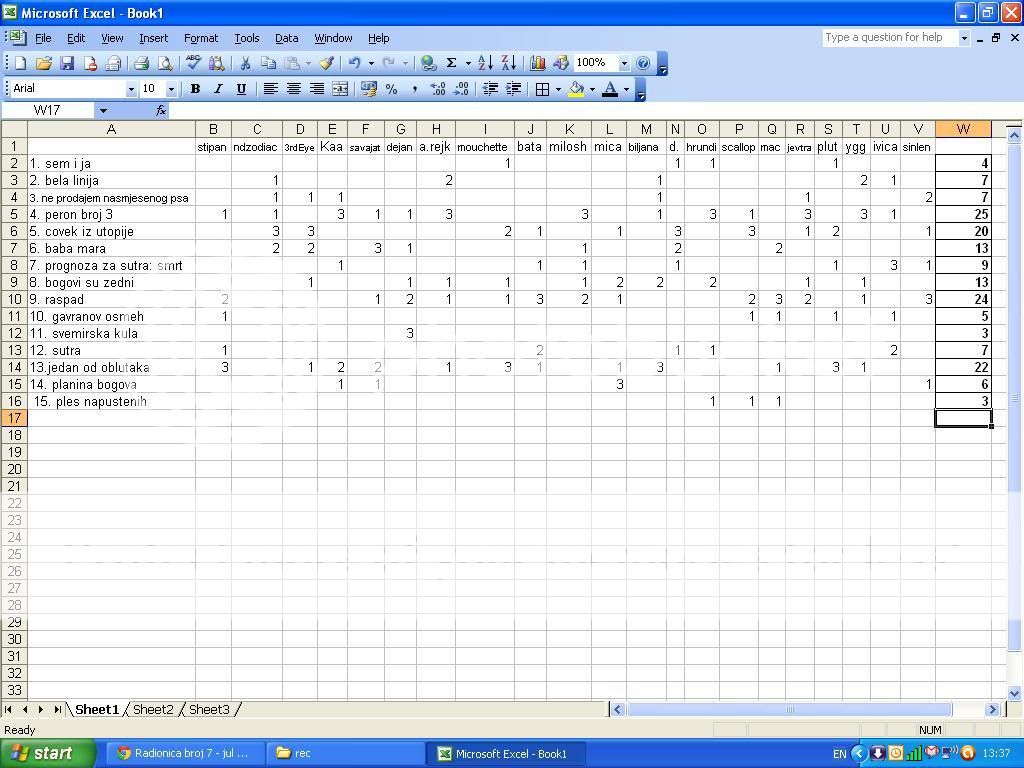The width and height of the screenshot is (1024, 768).
Task: Open Print Preview from the toolbar
Action: click(x=165, y=63)
